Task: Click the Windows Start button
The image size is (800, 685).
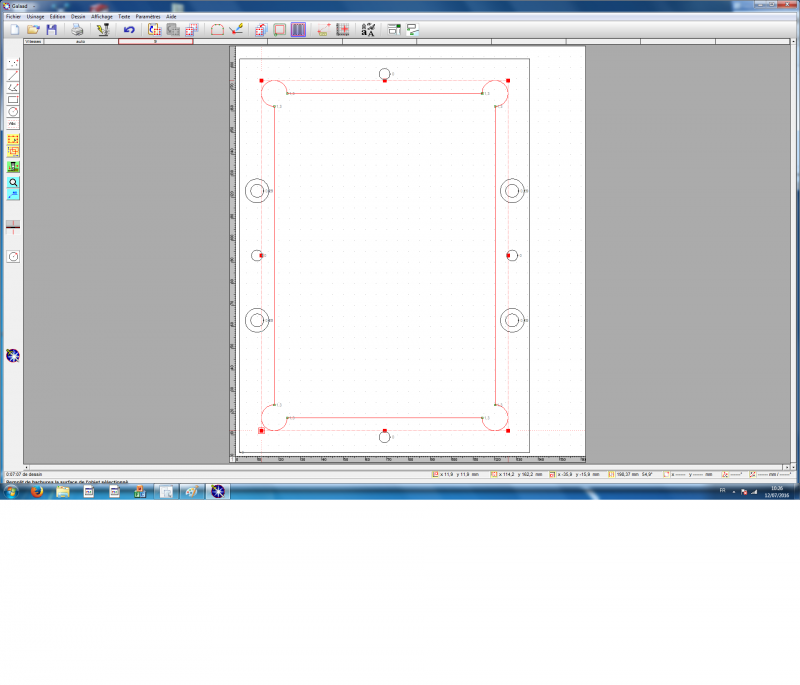Action: pos(12,491)
